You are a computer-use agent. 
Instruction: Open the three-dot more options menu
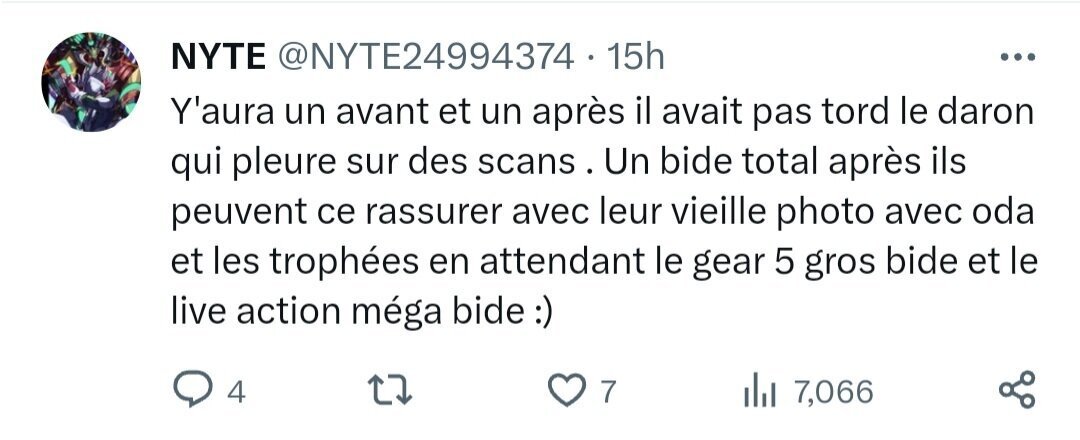pos(1018,58)
